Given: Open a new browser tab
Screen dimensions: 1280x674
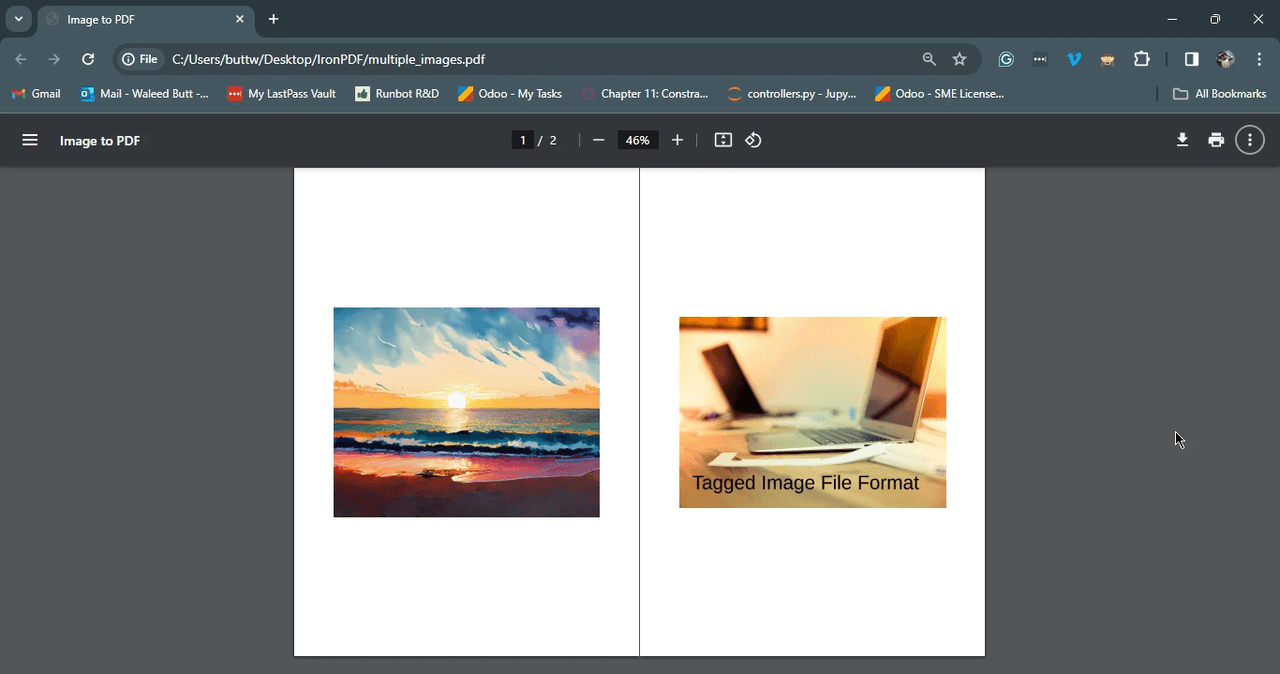Looking at the screenshot, I should coord(273,19).
